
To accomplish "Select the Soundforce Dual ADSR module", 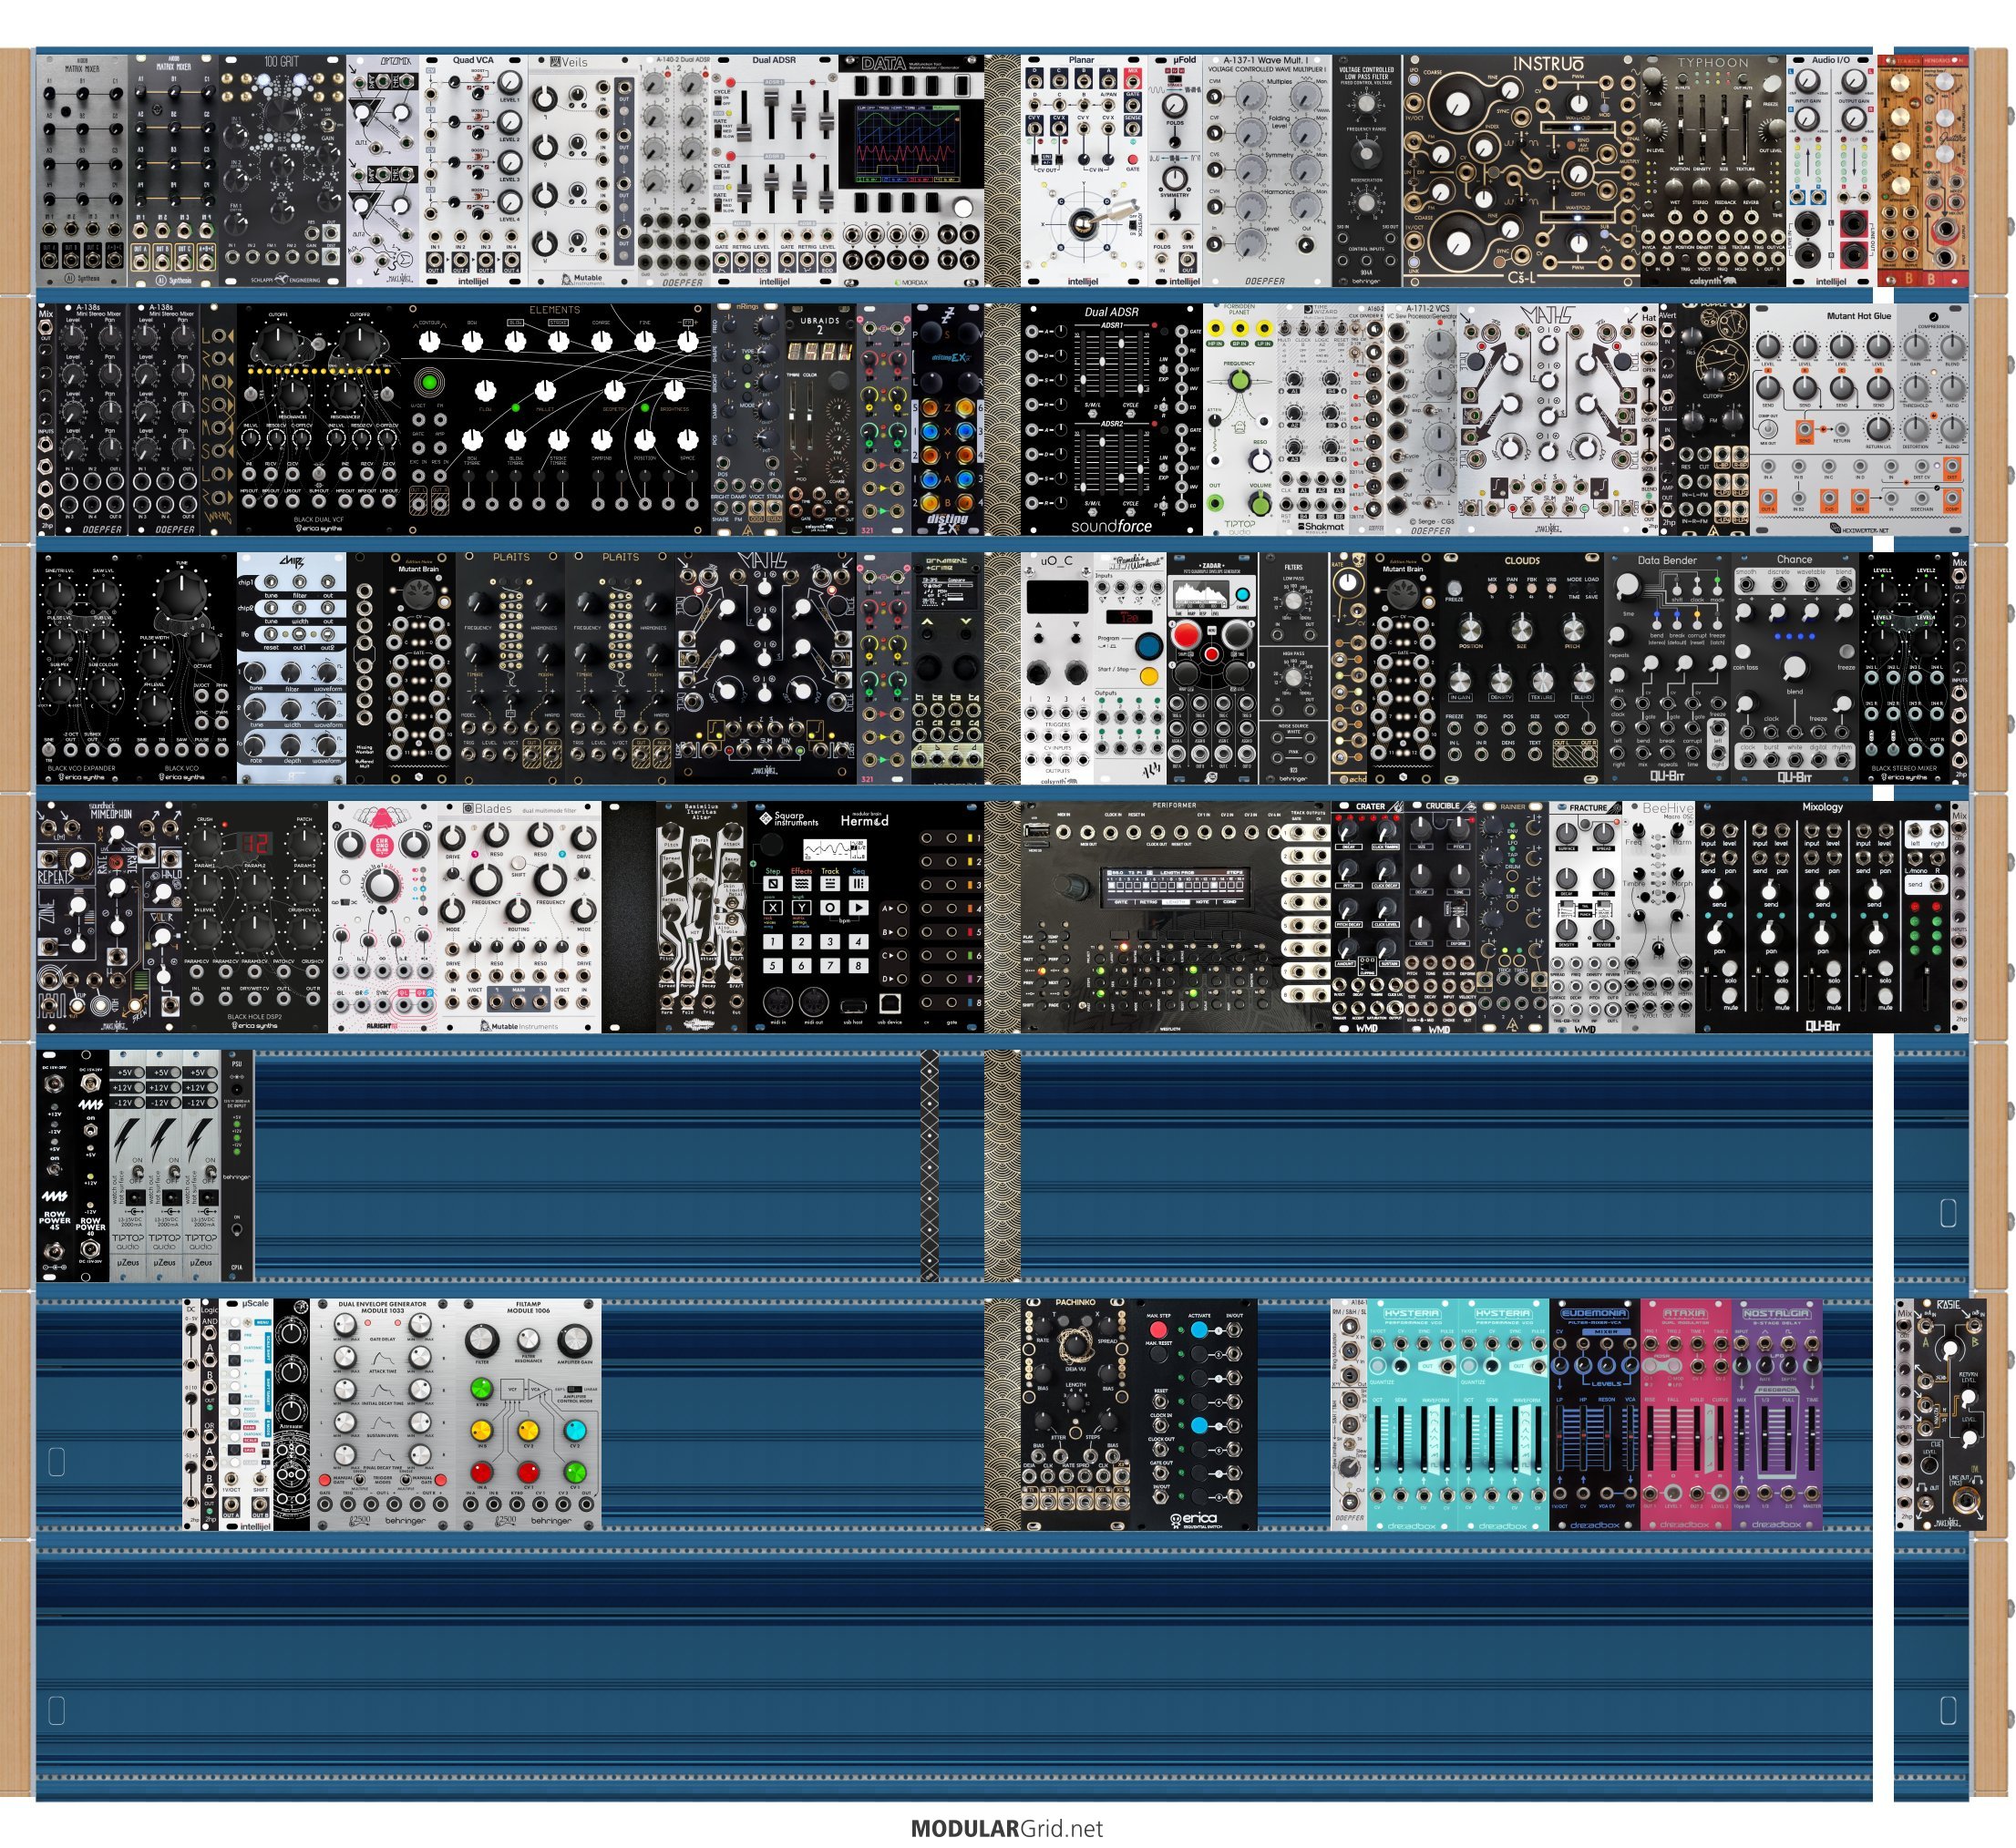I will point(1111,419).
